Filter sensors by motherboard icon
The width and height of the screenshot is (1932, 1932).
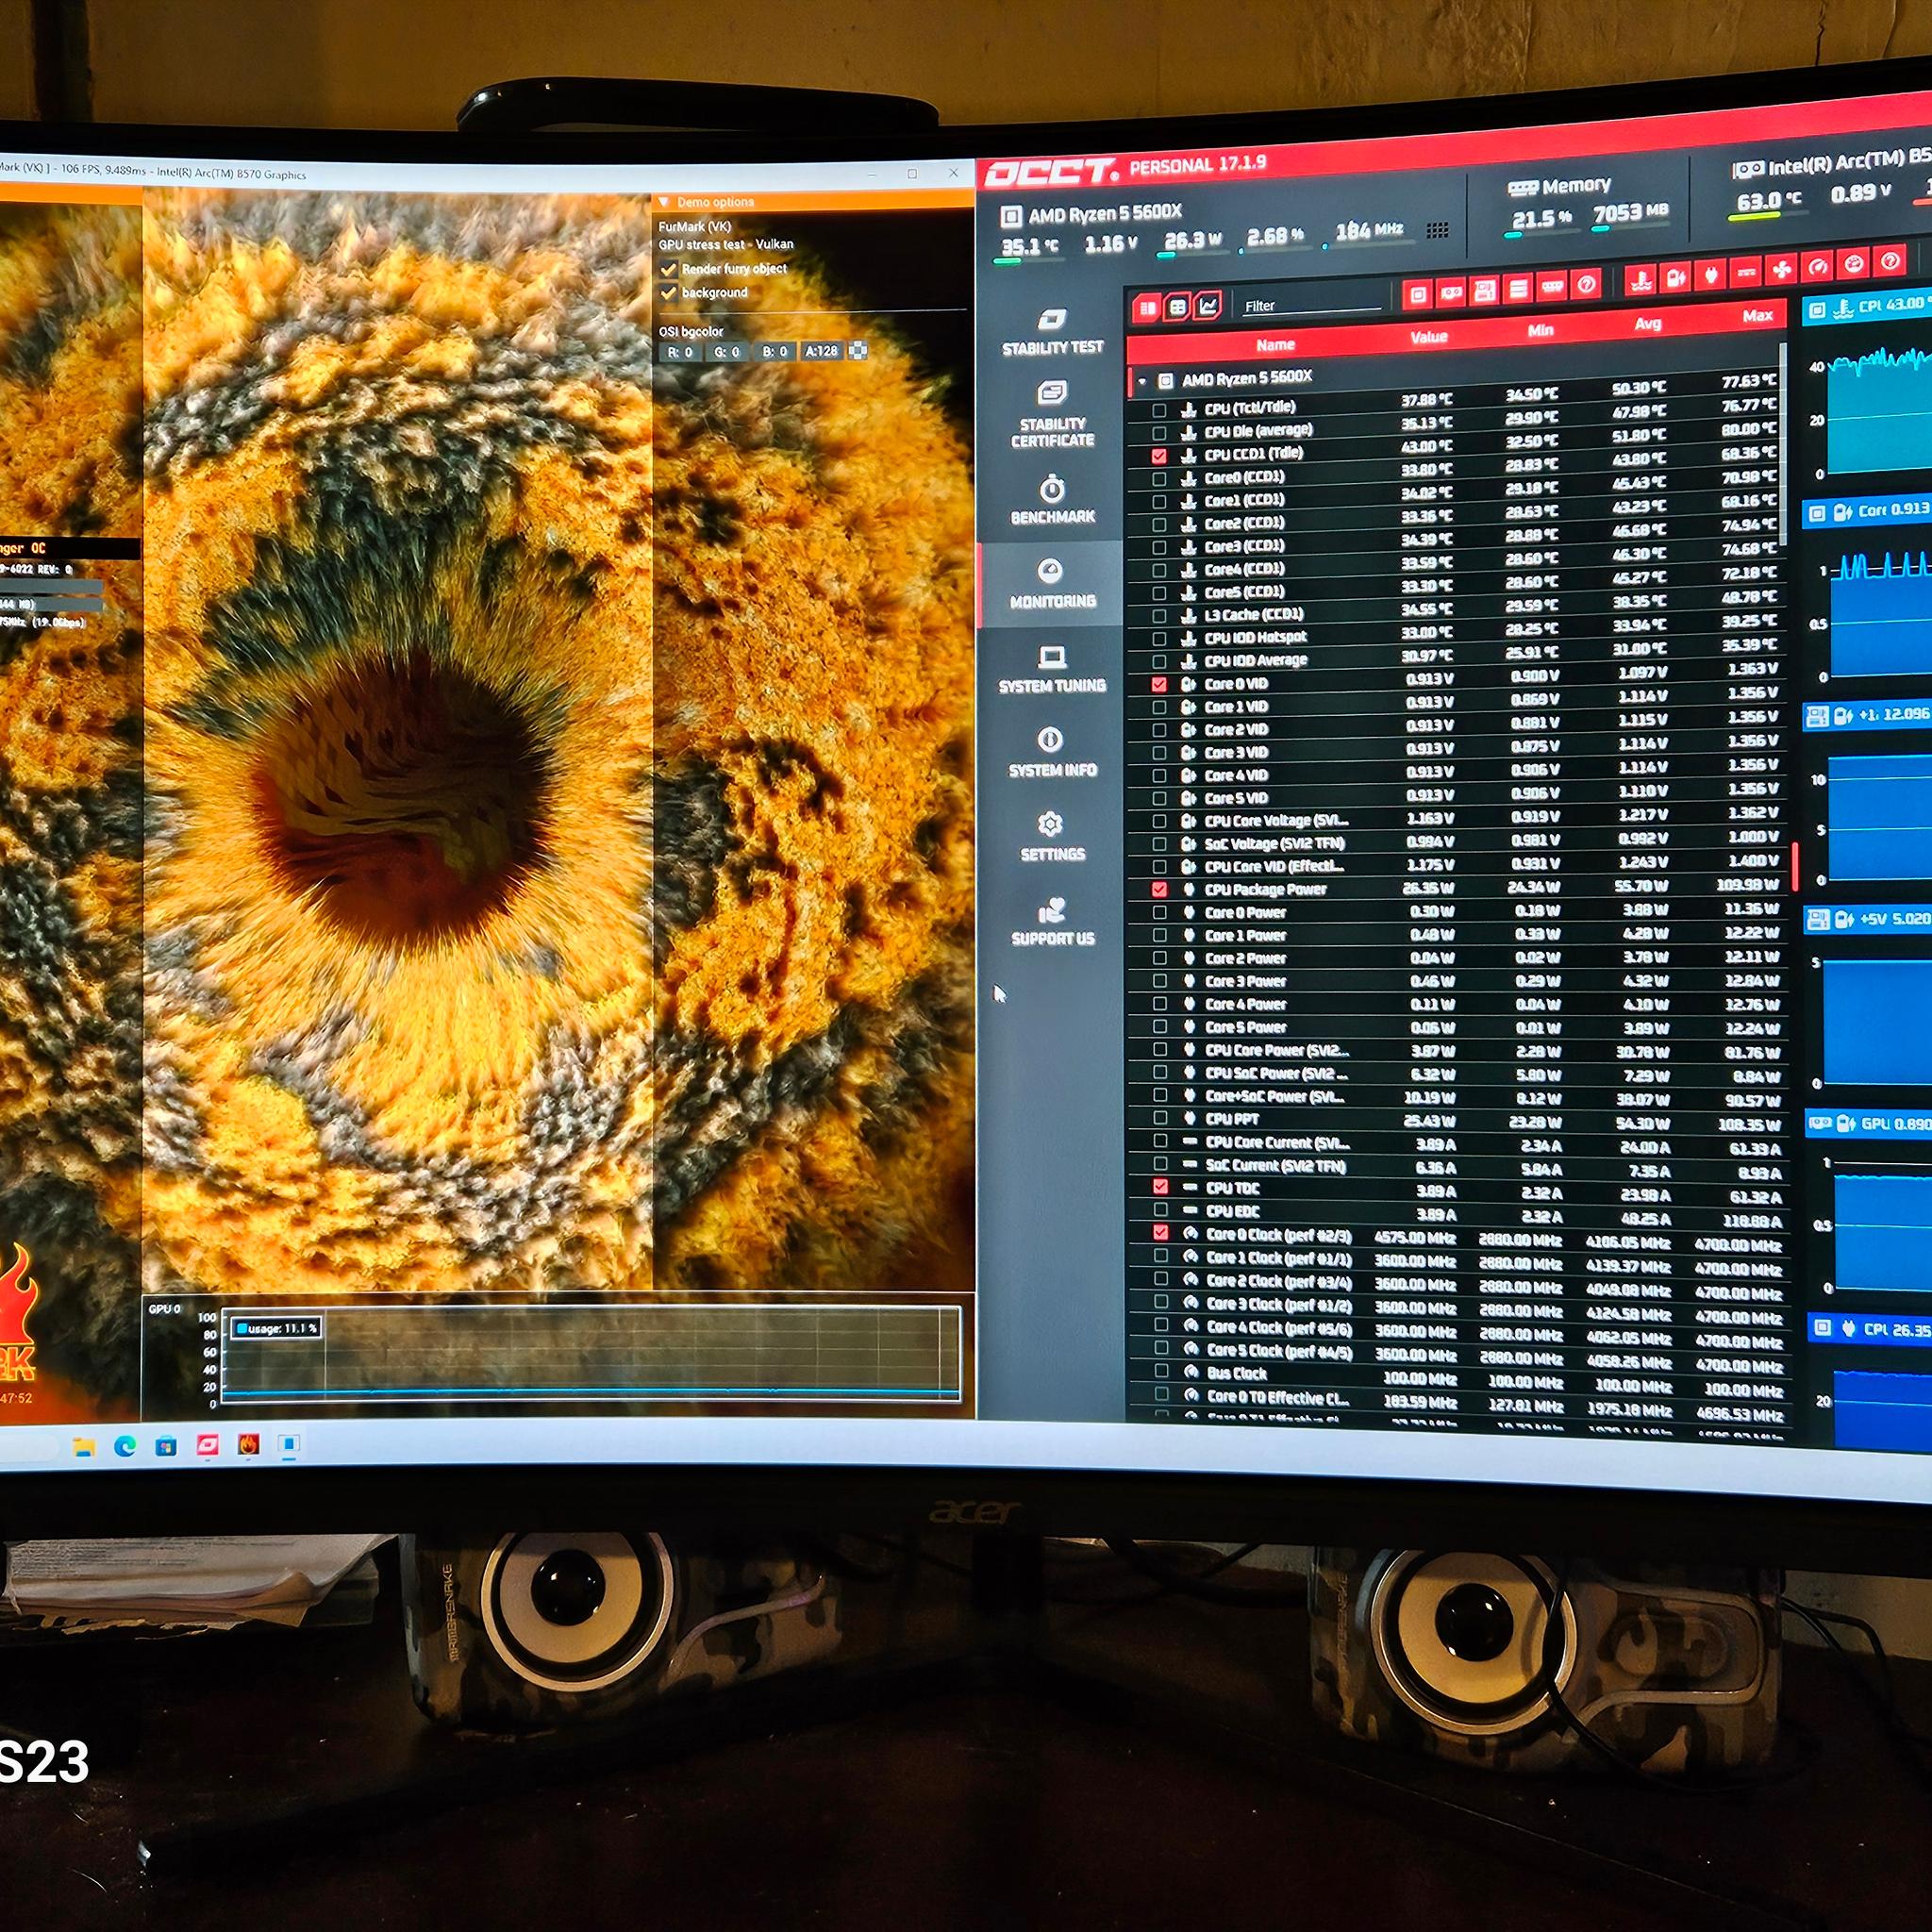click(x=1484, y=291)
